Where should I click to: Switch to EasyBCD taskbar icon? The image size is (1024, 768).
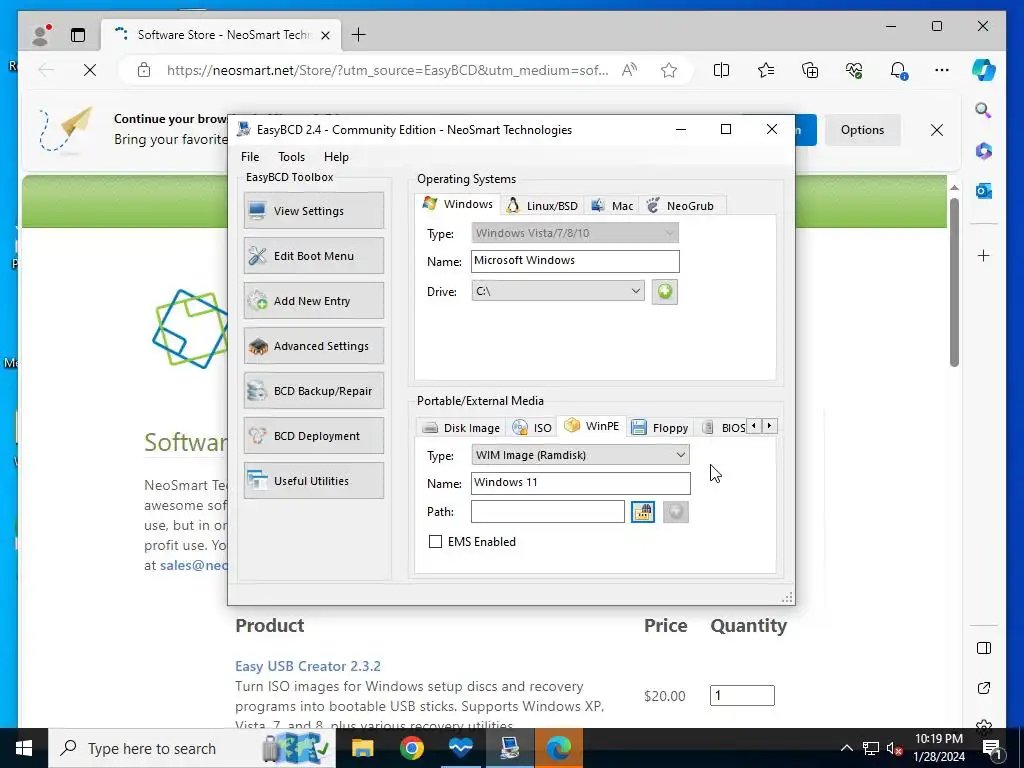point(509,748)
